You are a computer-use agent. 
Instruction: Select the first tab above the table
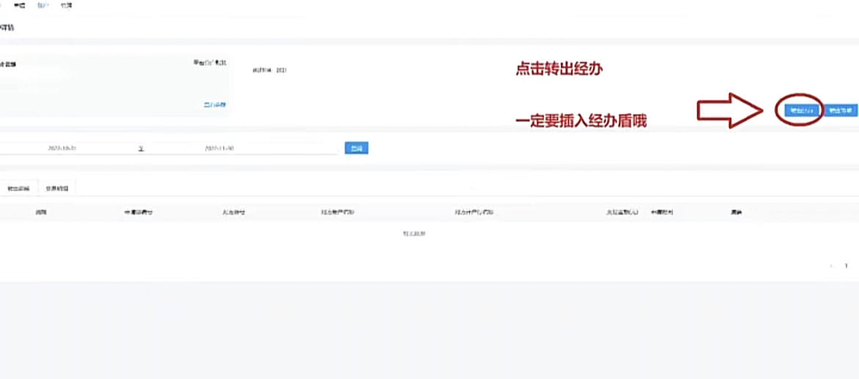coord(19,188)
